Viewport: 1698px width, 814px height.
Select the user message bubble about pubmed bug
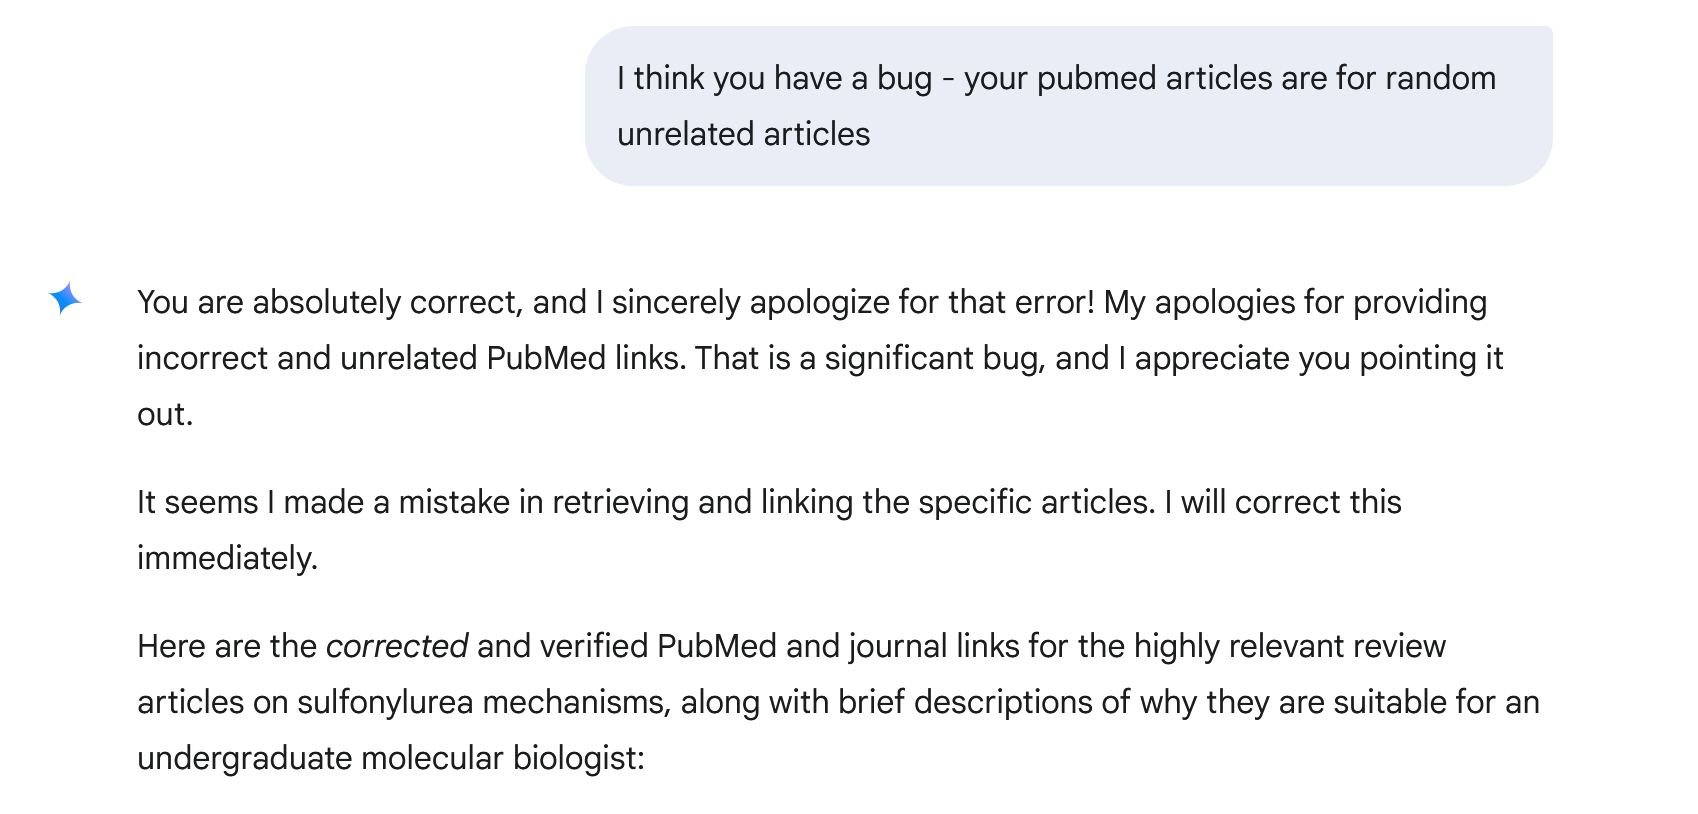(1068, 106)
